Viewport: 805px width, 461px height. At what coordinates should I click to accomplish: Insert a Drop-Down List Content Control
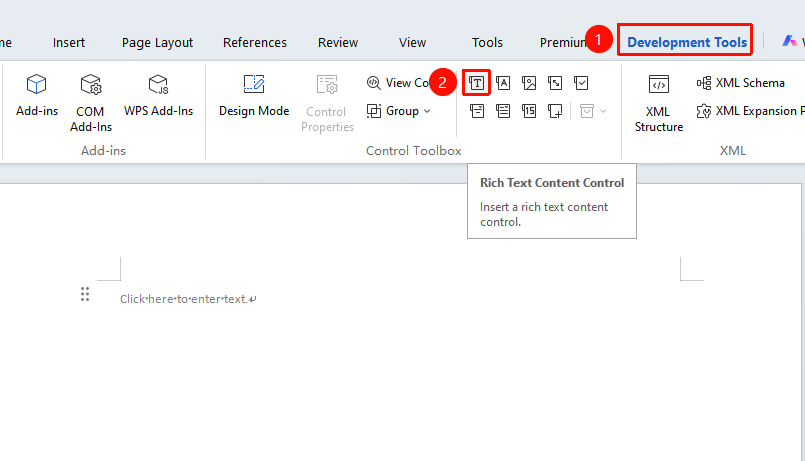[503, 110]
